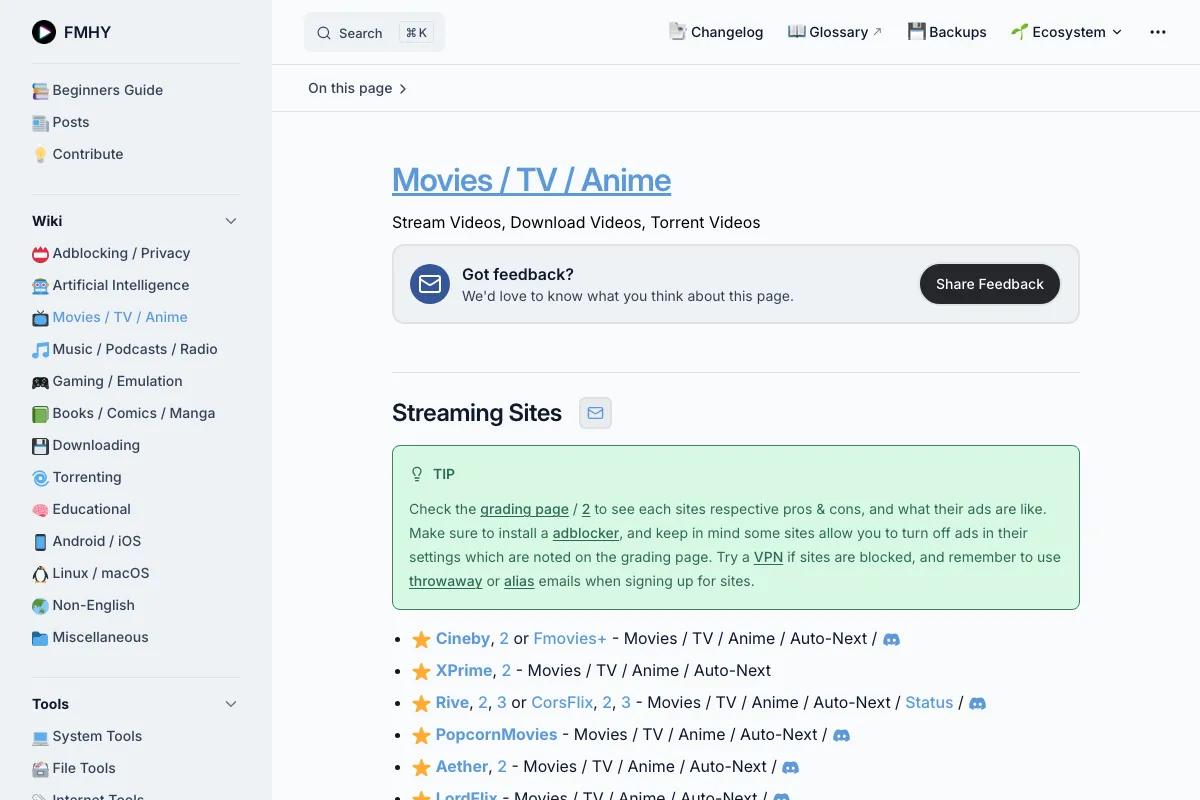Click the more options three-dot icon
The width and height of the screenshot is (1200, 800).
pos(1158,32)
